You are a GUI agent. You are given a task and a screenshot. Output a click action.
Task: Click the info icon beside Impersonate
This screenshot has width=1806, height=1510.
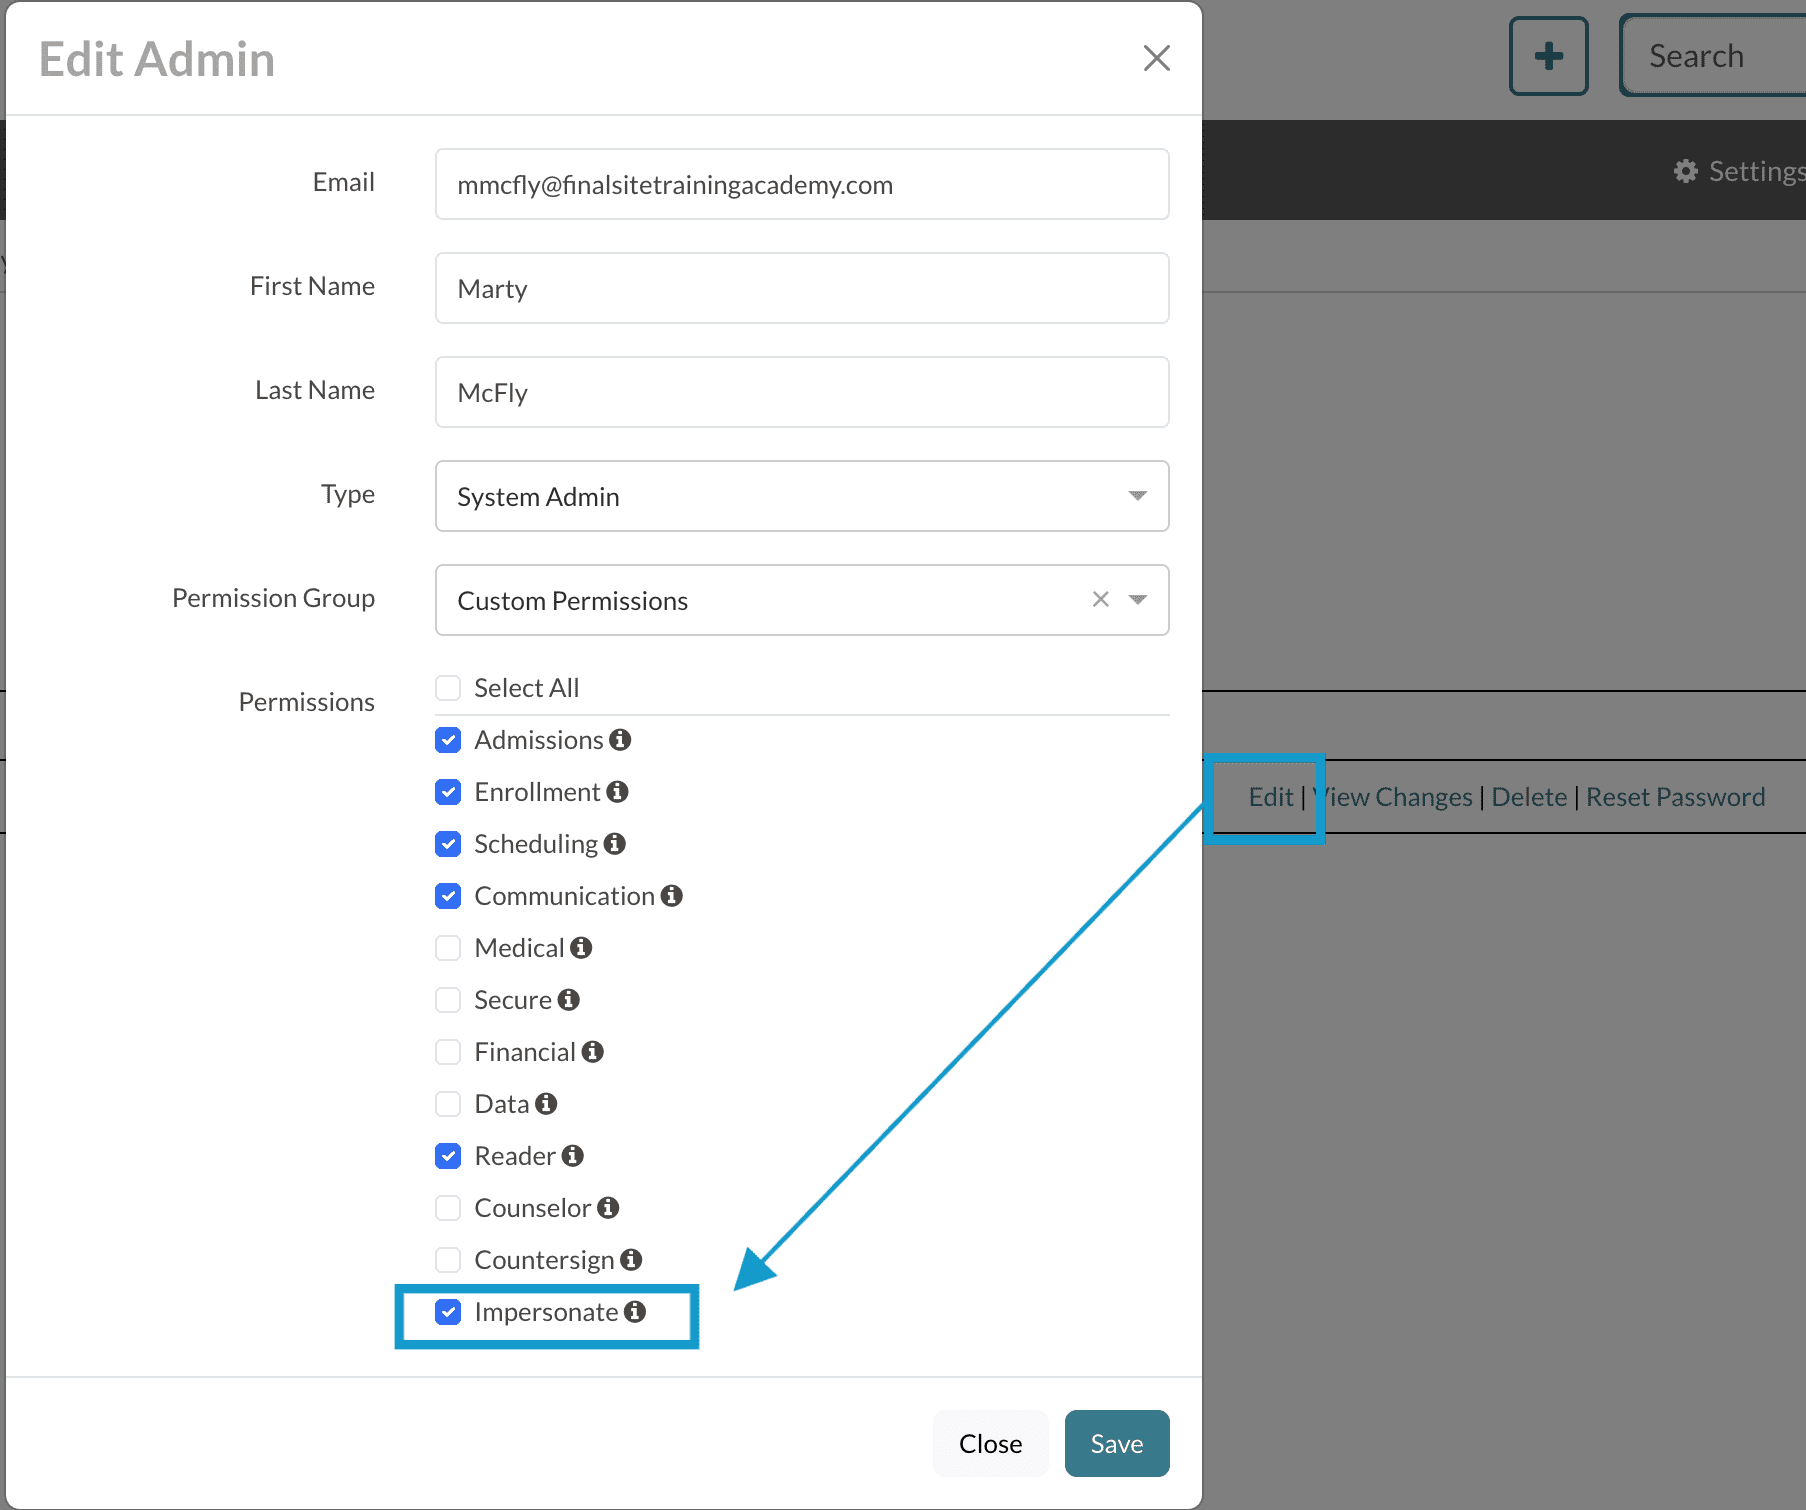(636, 1312)
